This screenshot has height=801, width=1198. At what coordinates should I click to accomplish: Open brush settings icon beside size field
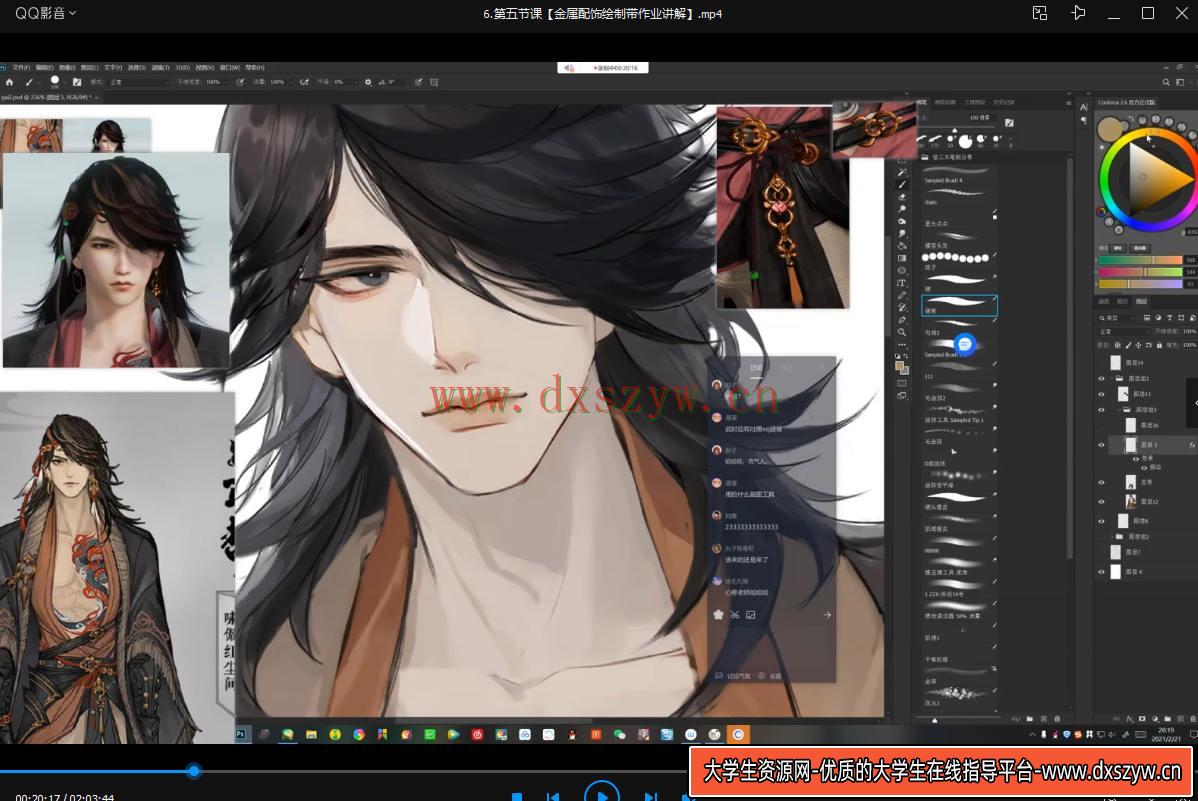coord(1009,122)
